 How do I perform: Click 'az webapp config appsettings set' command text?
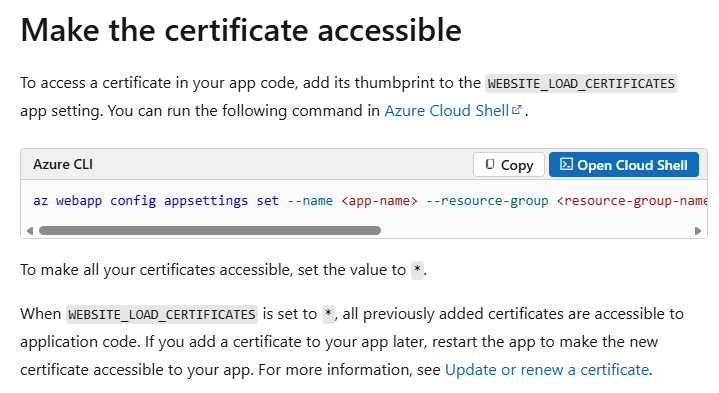pos(156,201)
